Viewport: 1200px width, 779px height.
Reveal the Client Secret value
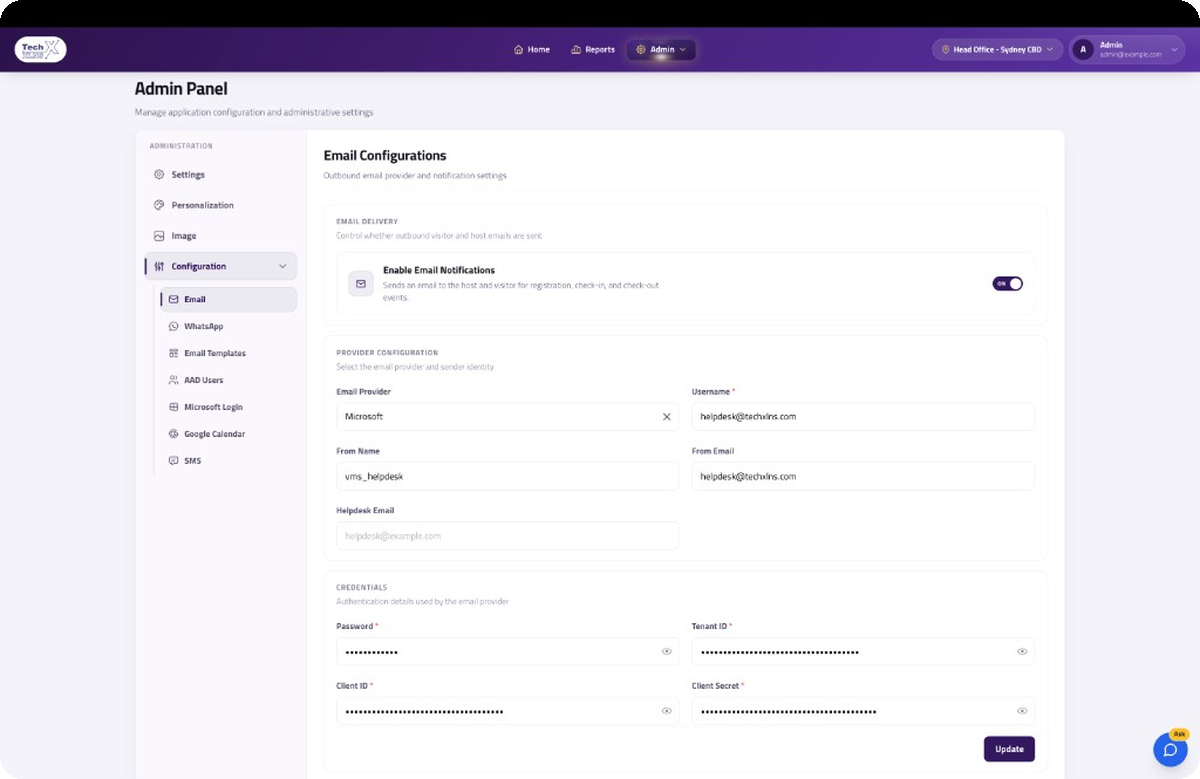(x=1022, y=711)
